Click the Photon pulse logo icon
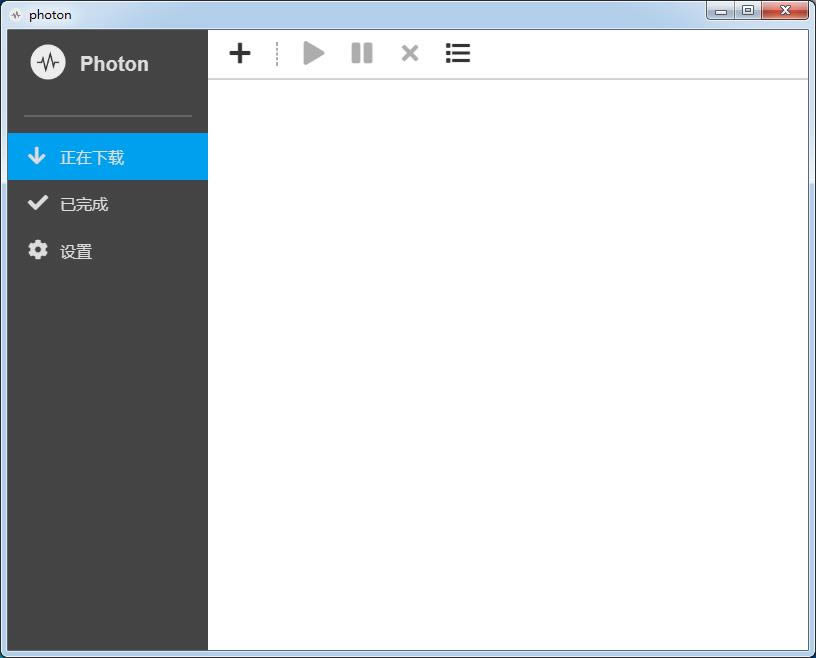The image size is (816, 658). click(48, 62)
